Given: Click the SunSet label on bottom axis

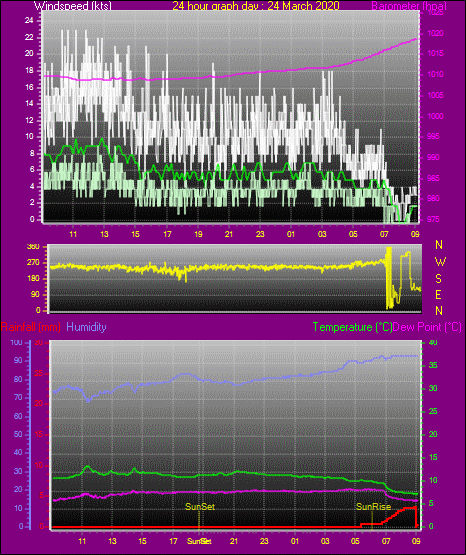Looking at the screenshot, I should [199, 541].
